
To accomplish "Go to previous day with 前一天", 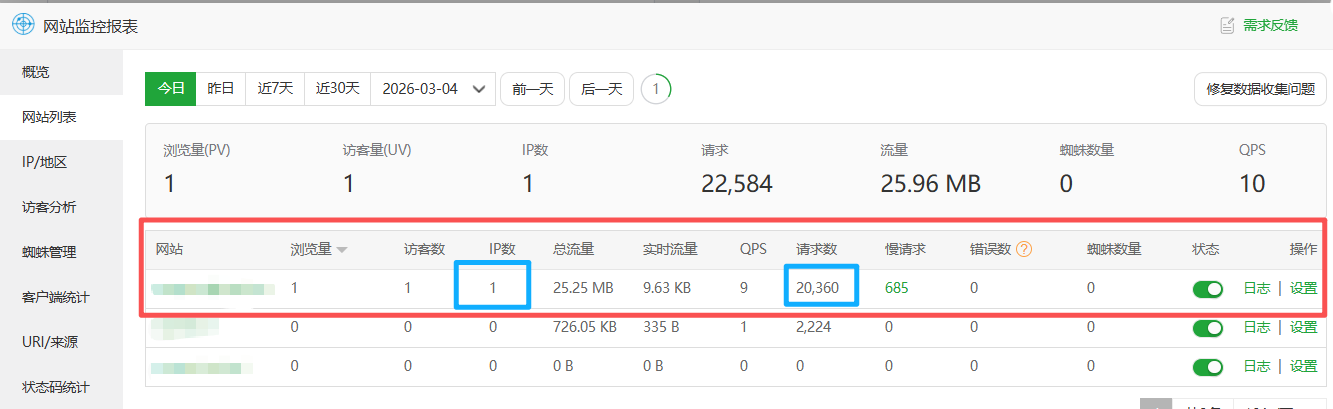I will (x=533, y=89).
